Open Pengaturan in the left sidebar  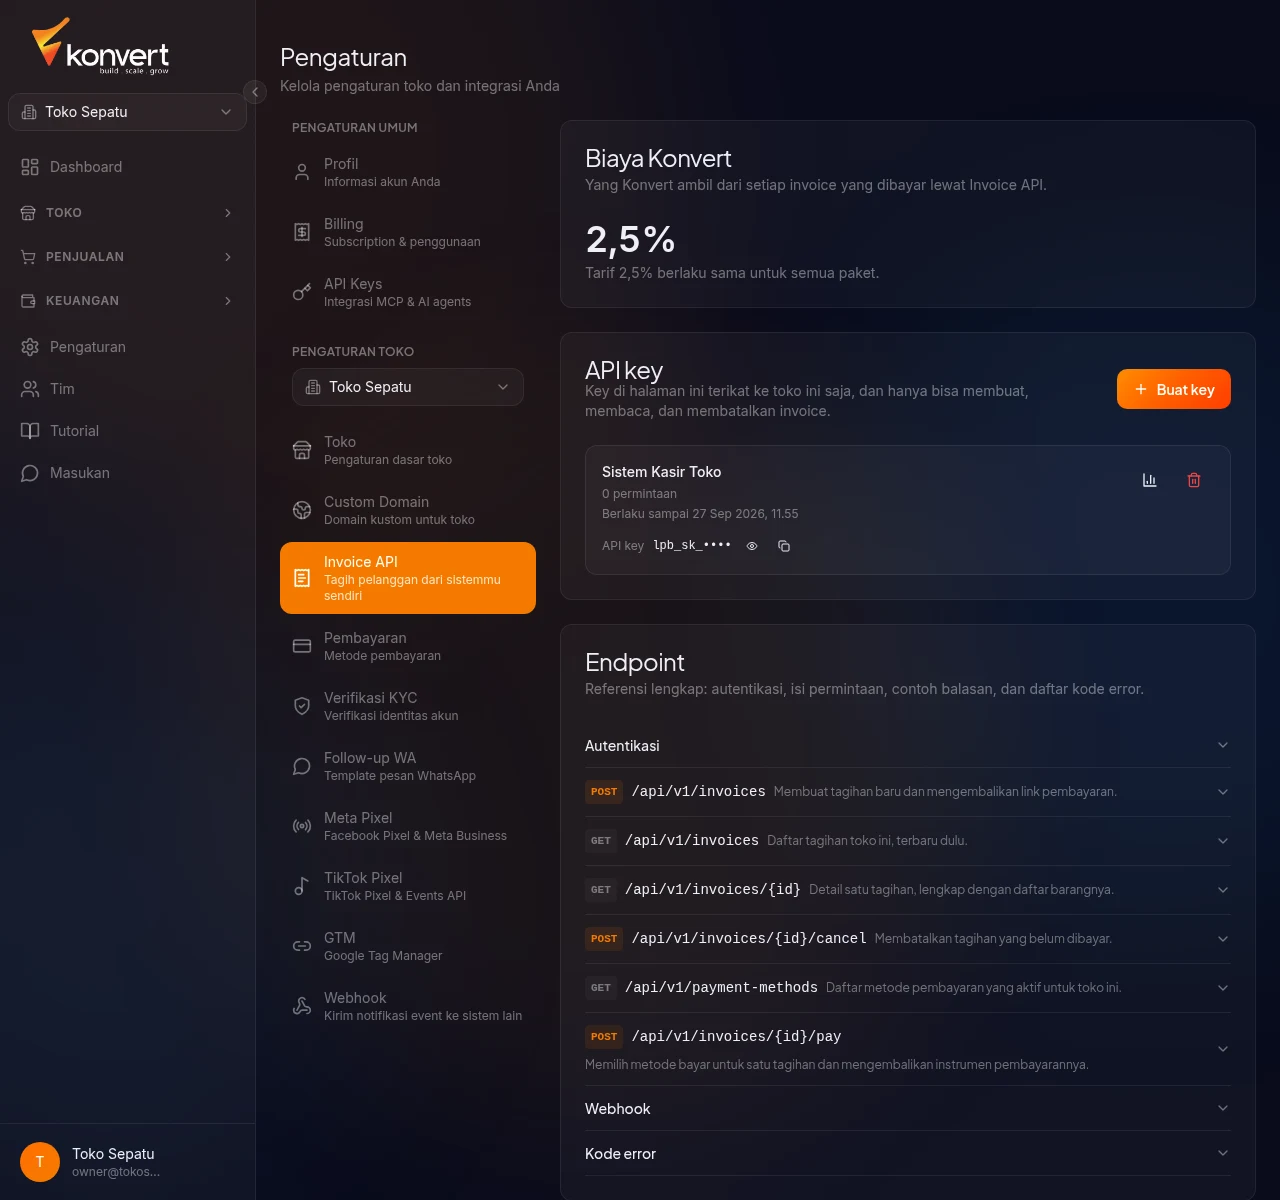[x=127, y=347]
